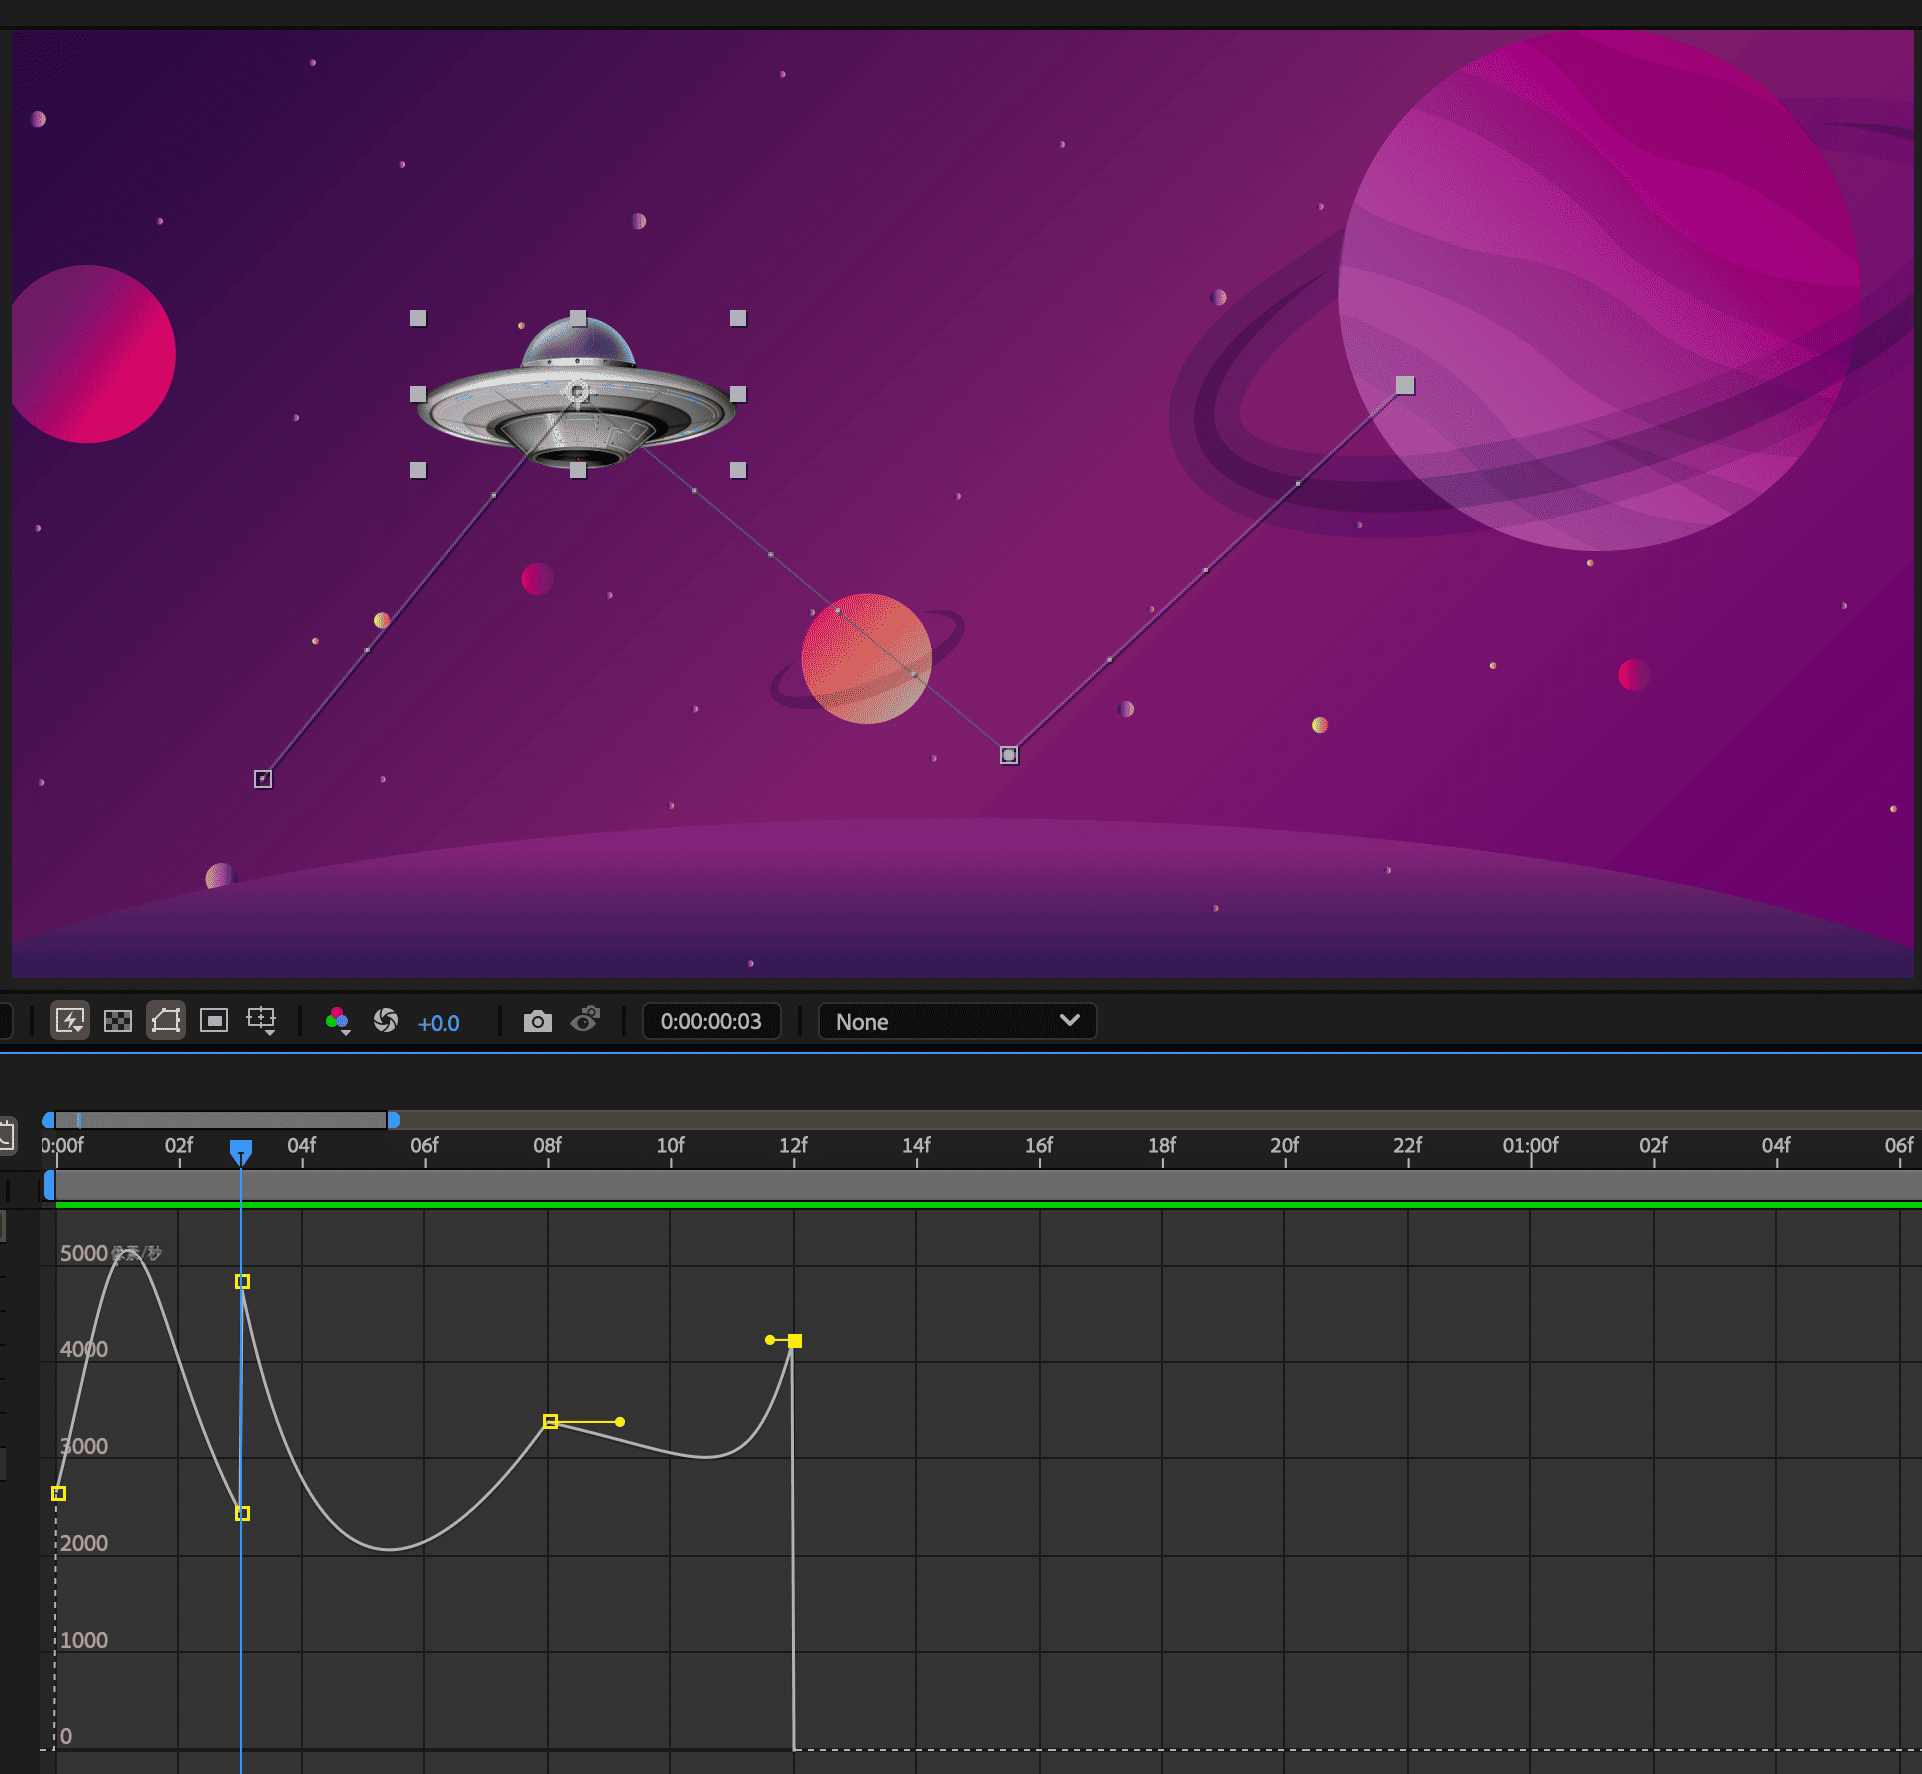Take a snapshot with the camera icon
1922x1774 pixels.
pos(538,1021)
